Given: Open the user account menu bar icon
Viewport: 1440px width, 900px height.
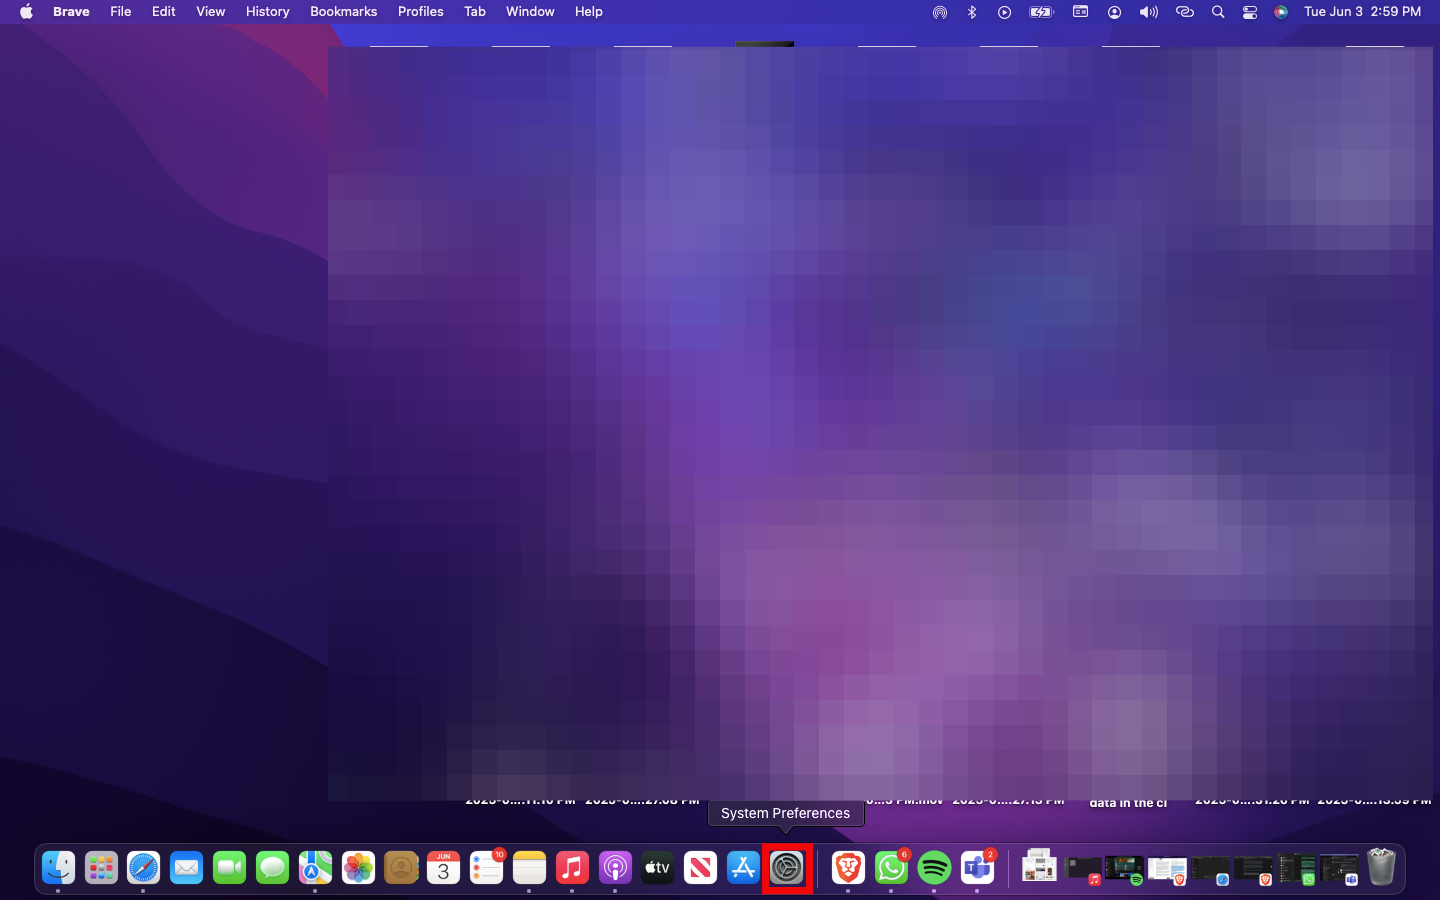Looking at the screenshot, I should click(1114, 12).
